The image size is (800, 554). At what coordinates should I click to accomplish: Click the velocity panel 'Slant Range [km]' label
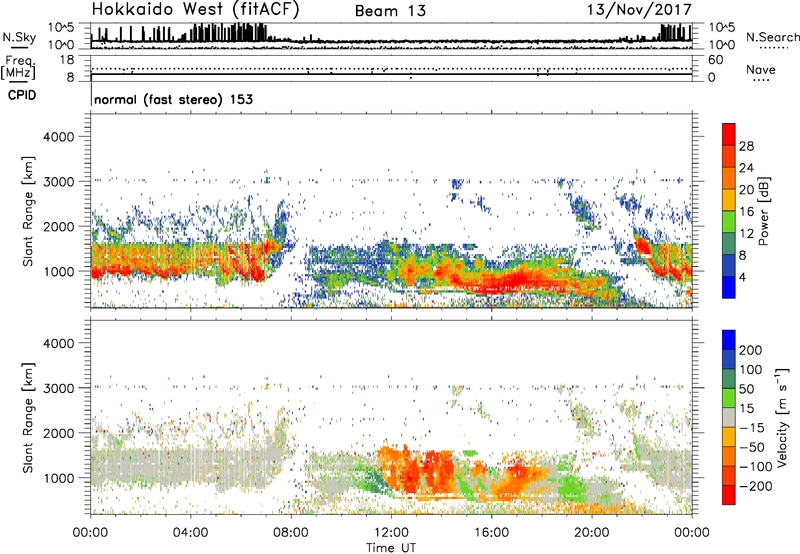[x=28, y=417]
